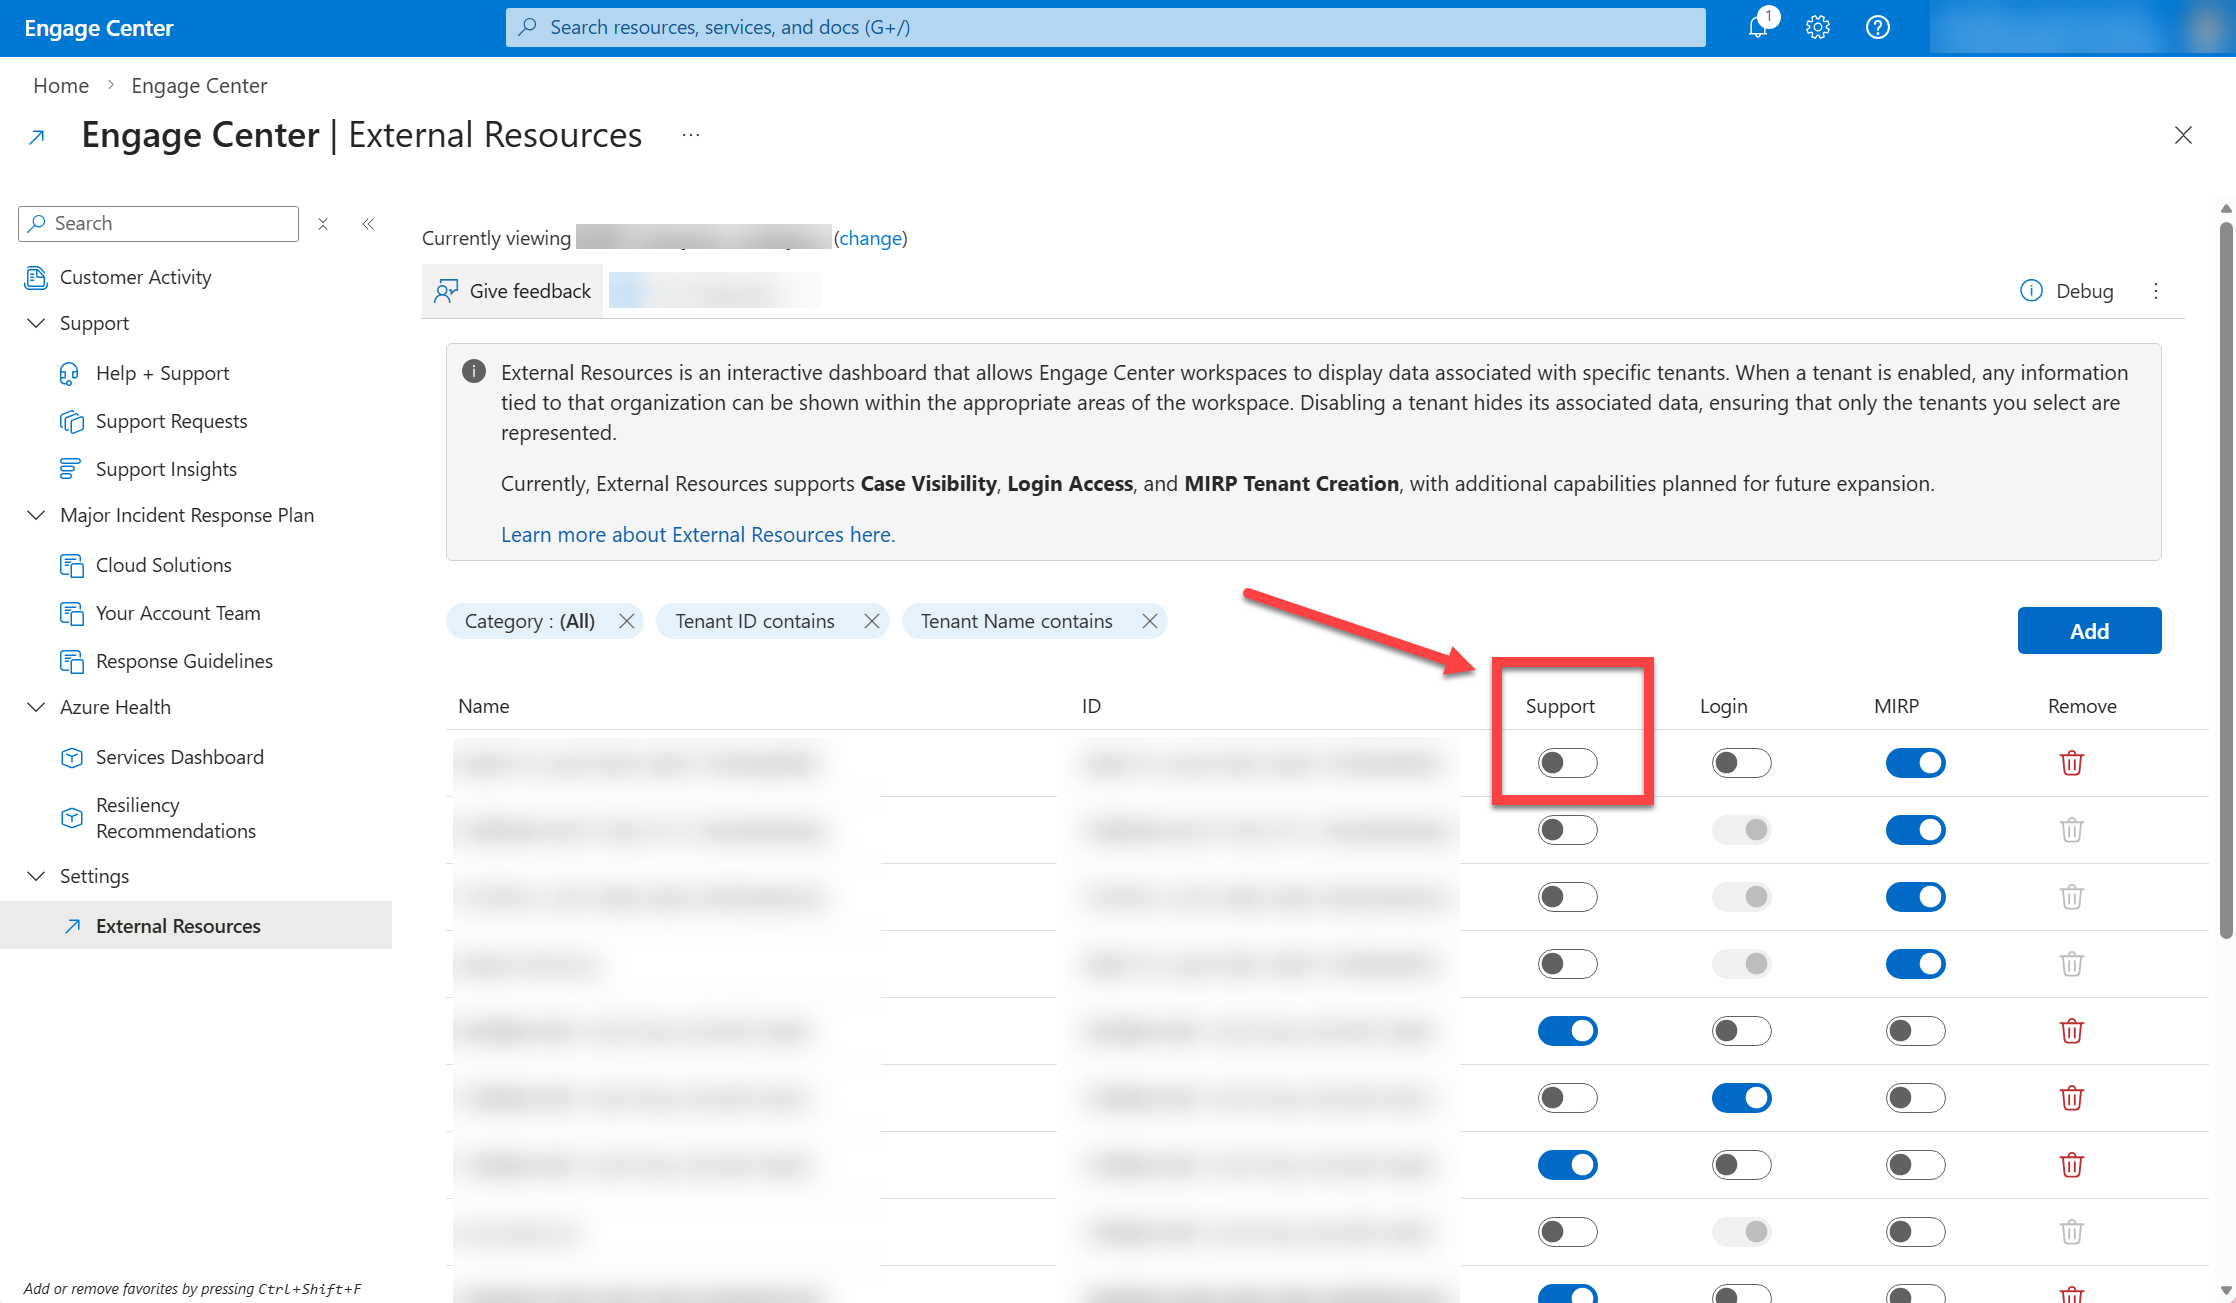Close the External Resources blade
2236x1303 pixels.
click(x=2183, y=135)
